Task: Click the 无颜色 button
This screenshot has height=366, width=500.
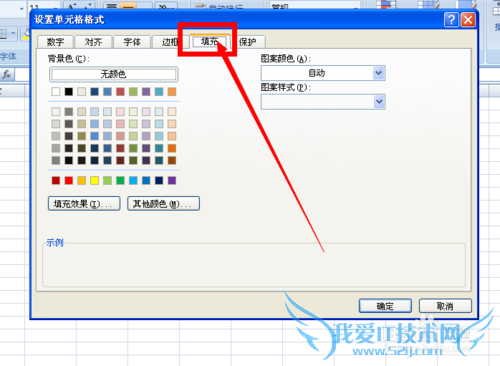Action: pyautogui.click(x=114, y=74)
